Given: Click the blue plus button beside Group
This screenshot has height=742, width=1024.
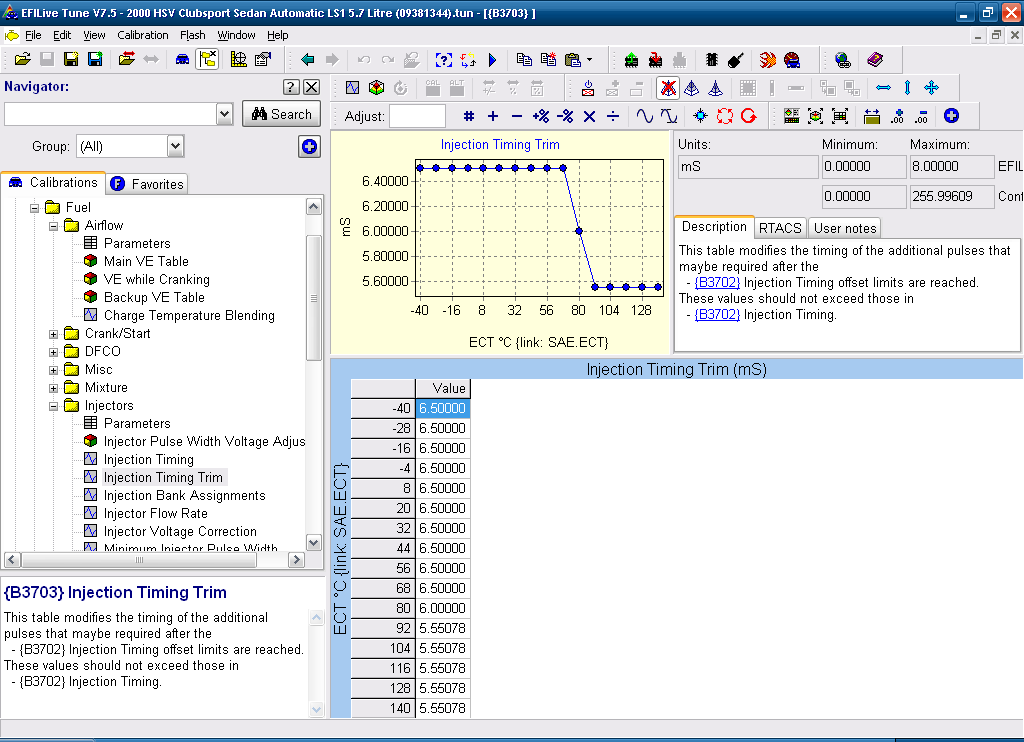Looking at the screenshot, I should point(310,146).
